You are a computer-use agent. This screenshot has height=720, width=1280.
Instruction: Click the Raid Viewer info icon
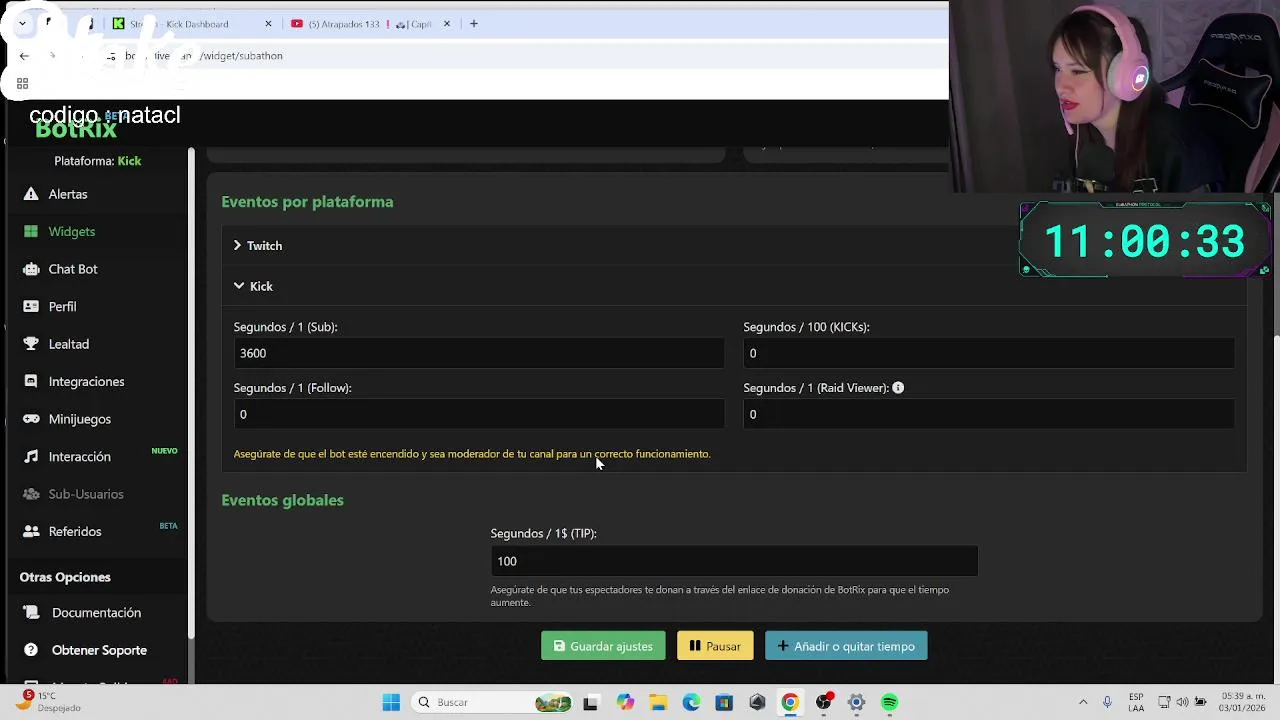[898, 388]
